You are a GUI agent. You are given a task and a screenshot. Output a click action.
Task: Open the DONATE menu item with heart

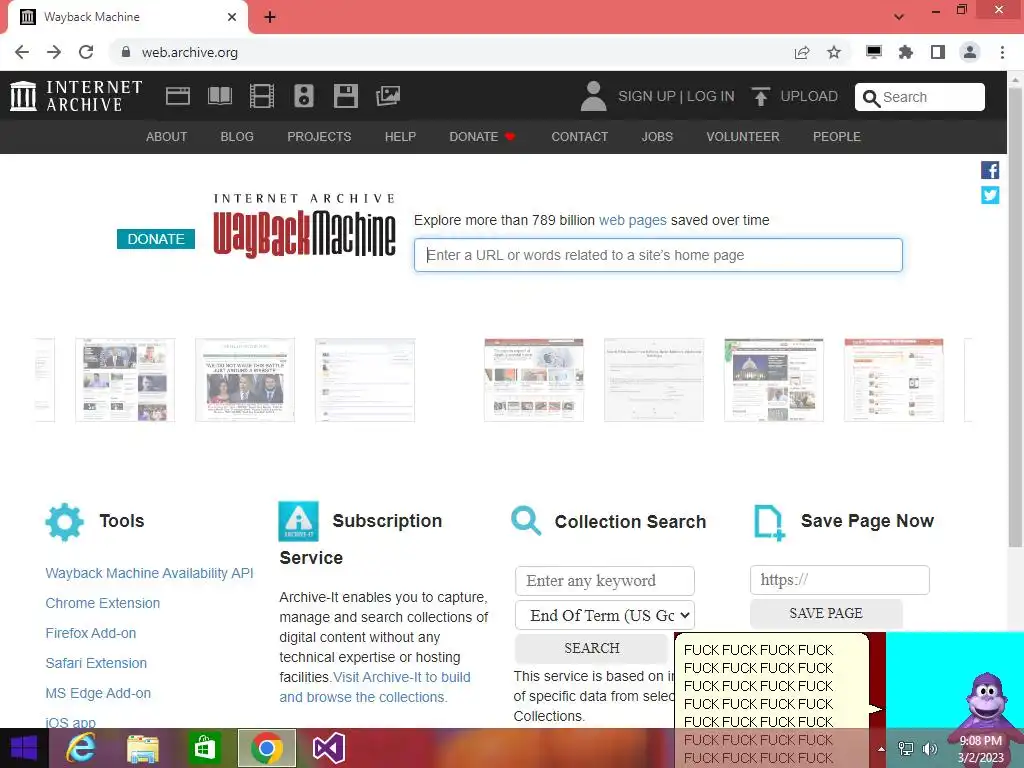[x=483, y=136]
